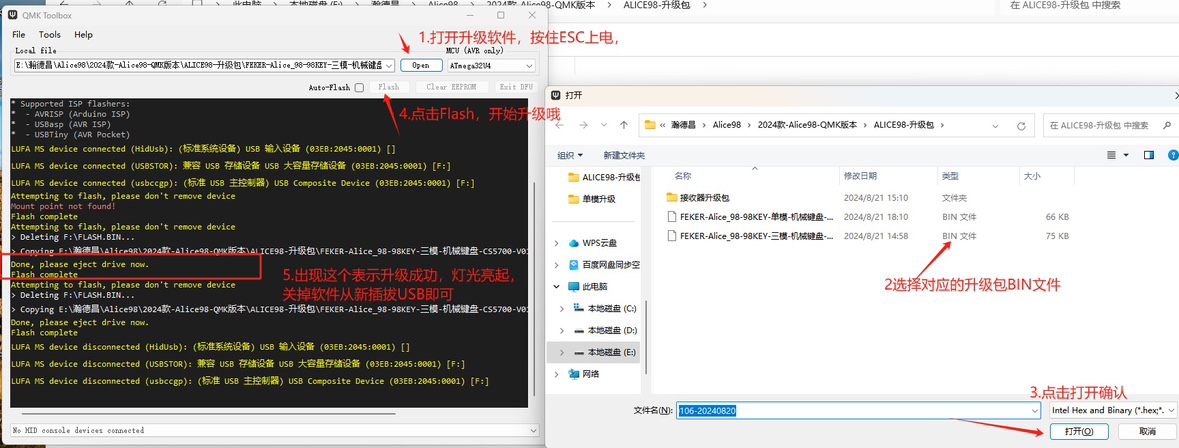Screen dimensions: 1179x448
Task: Click the 文件名 filename input field
Action: click(850, 410)
